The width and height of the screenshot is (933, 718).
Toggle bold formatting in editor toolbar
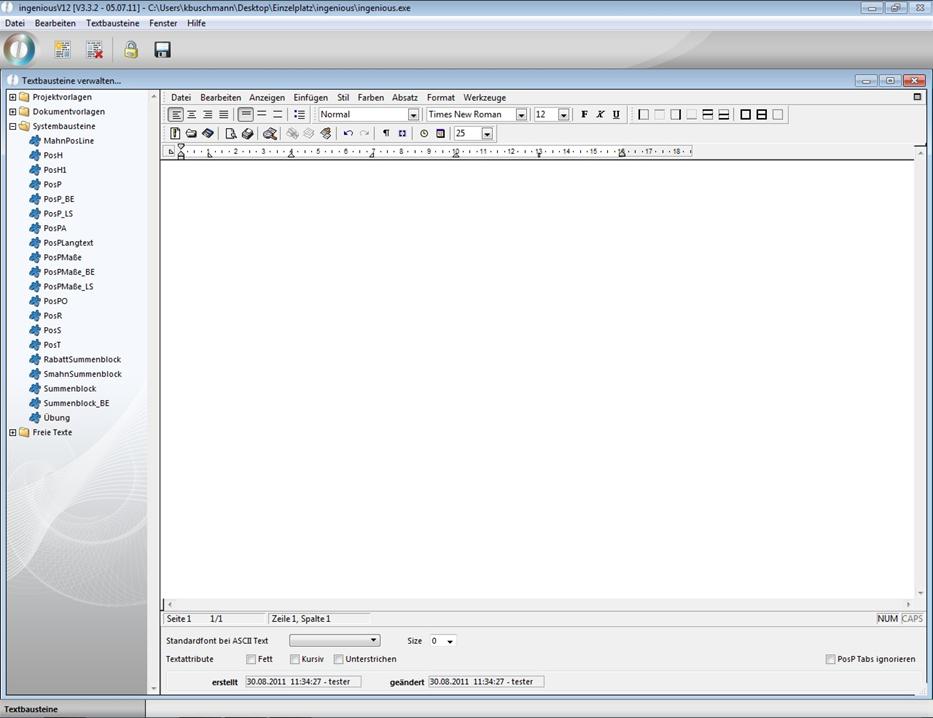pyautogui.click(x=585, y=115)
